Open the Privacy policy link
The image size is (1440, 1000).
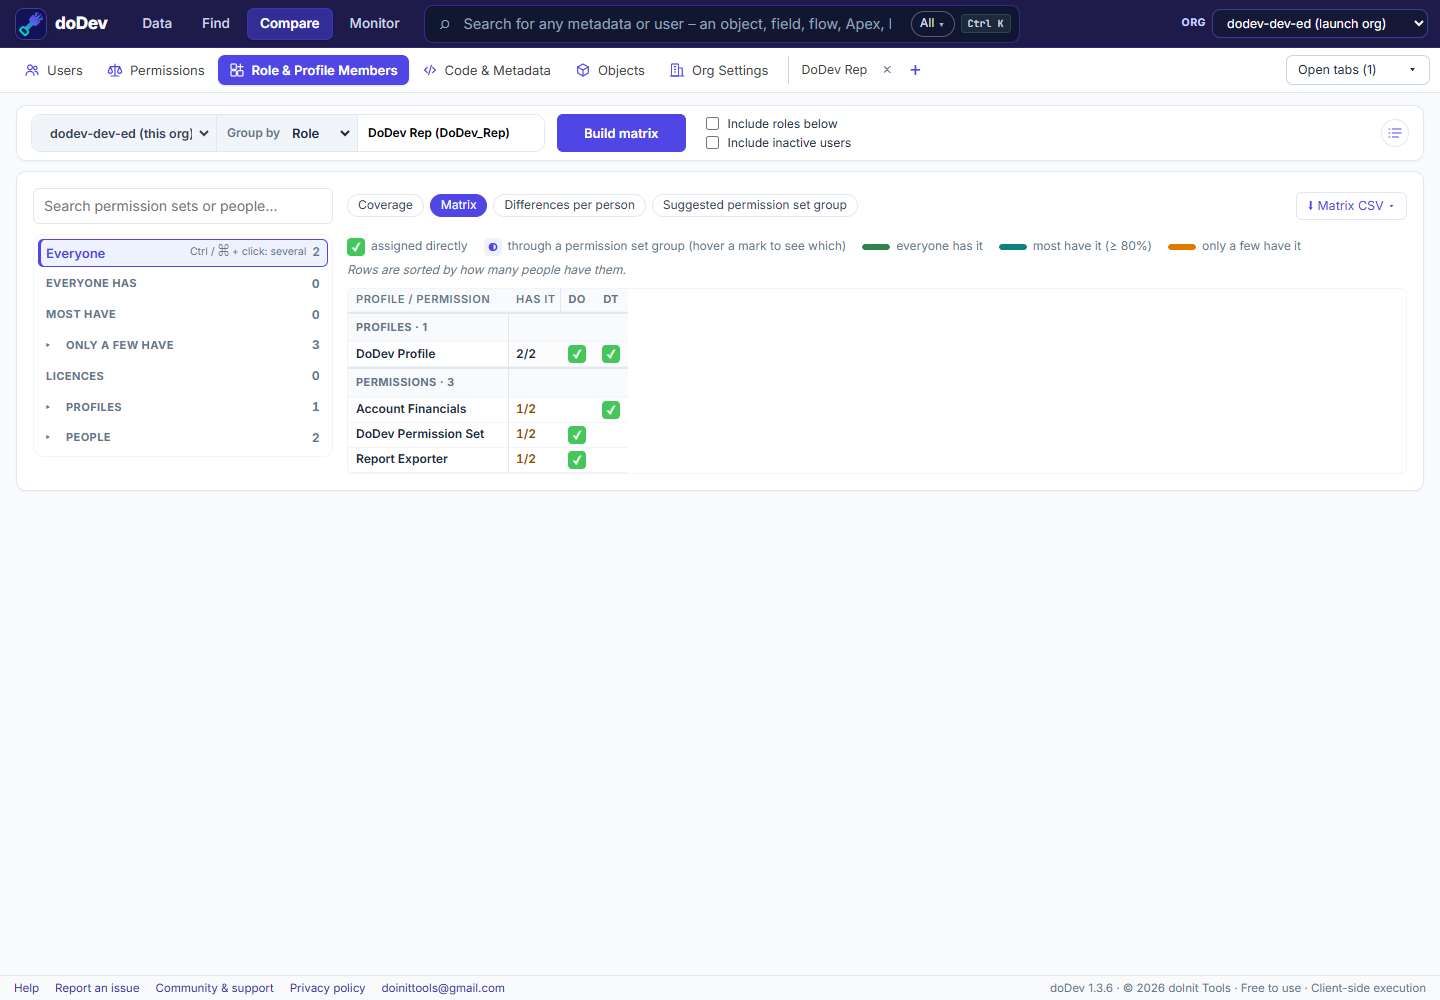[328, 988]
